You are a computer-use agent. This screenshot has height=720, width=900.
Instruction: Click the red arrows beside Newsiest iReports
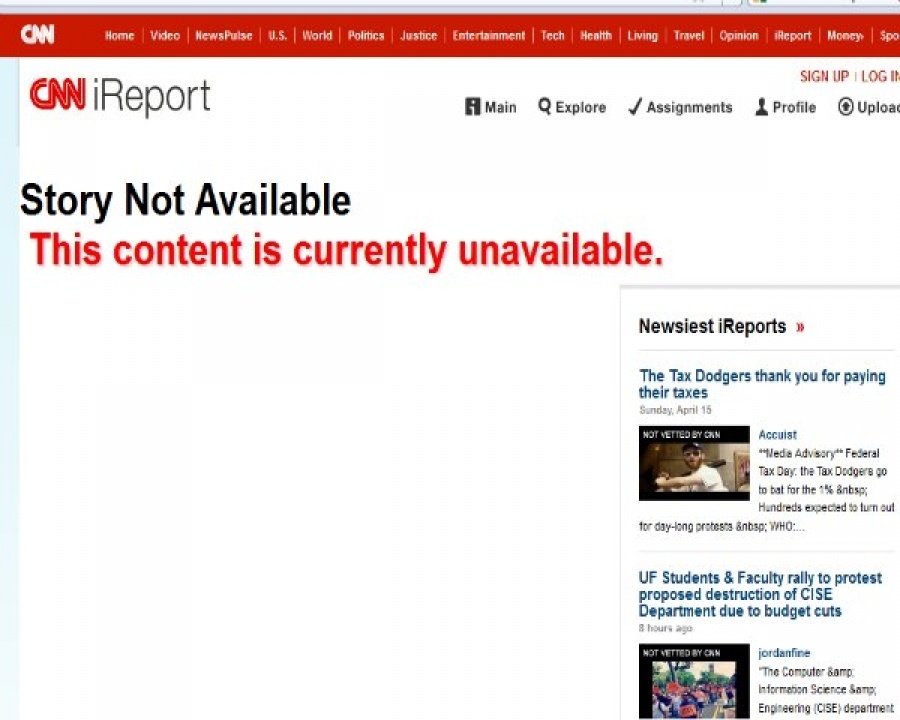[800, 327]
